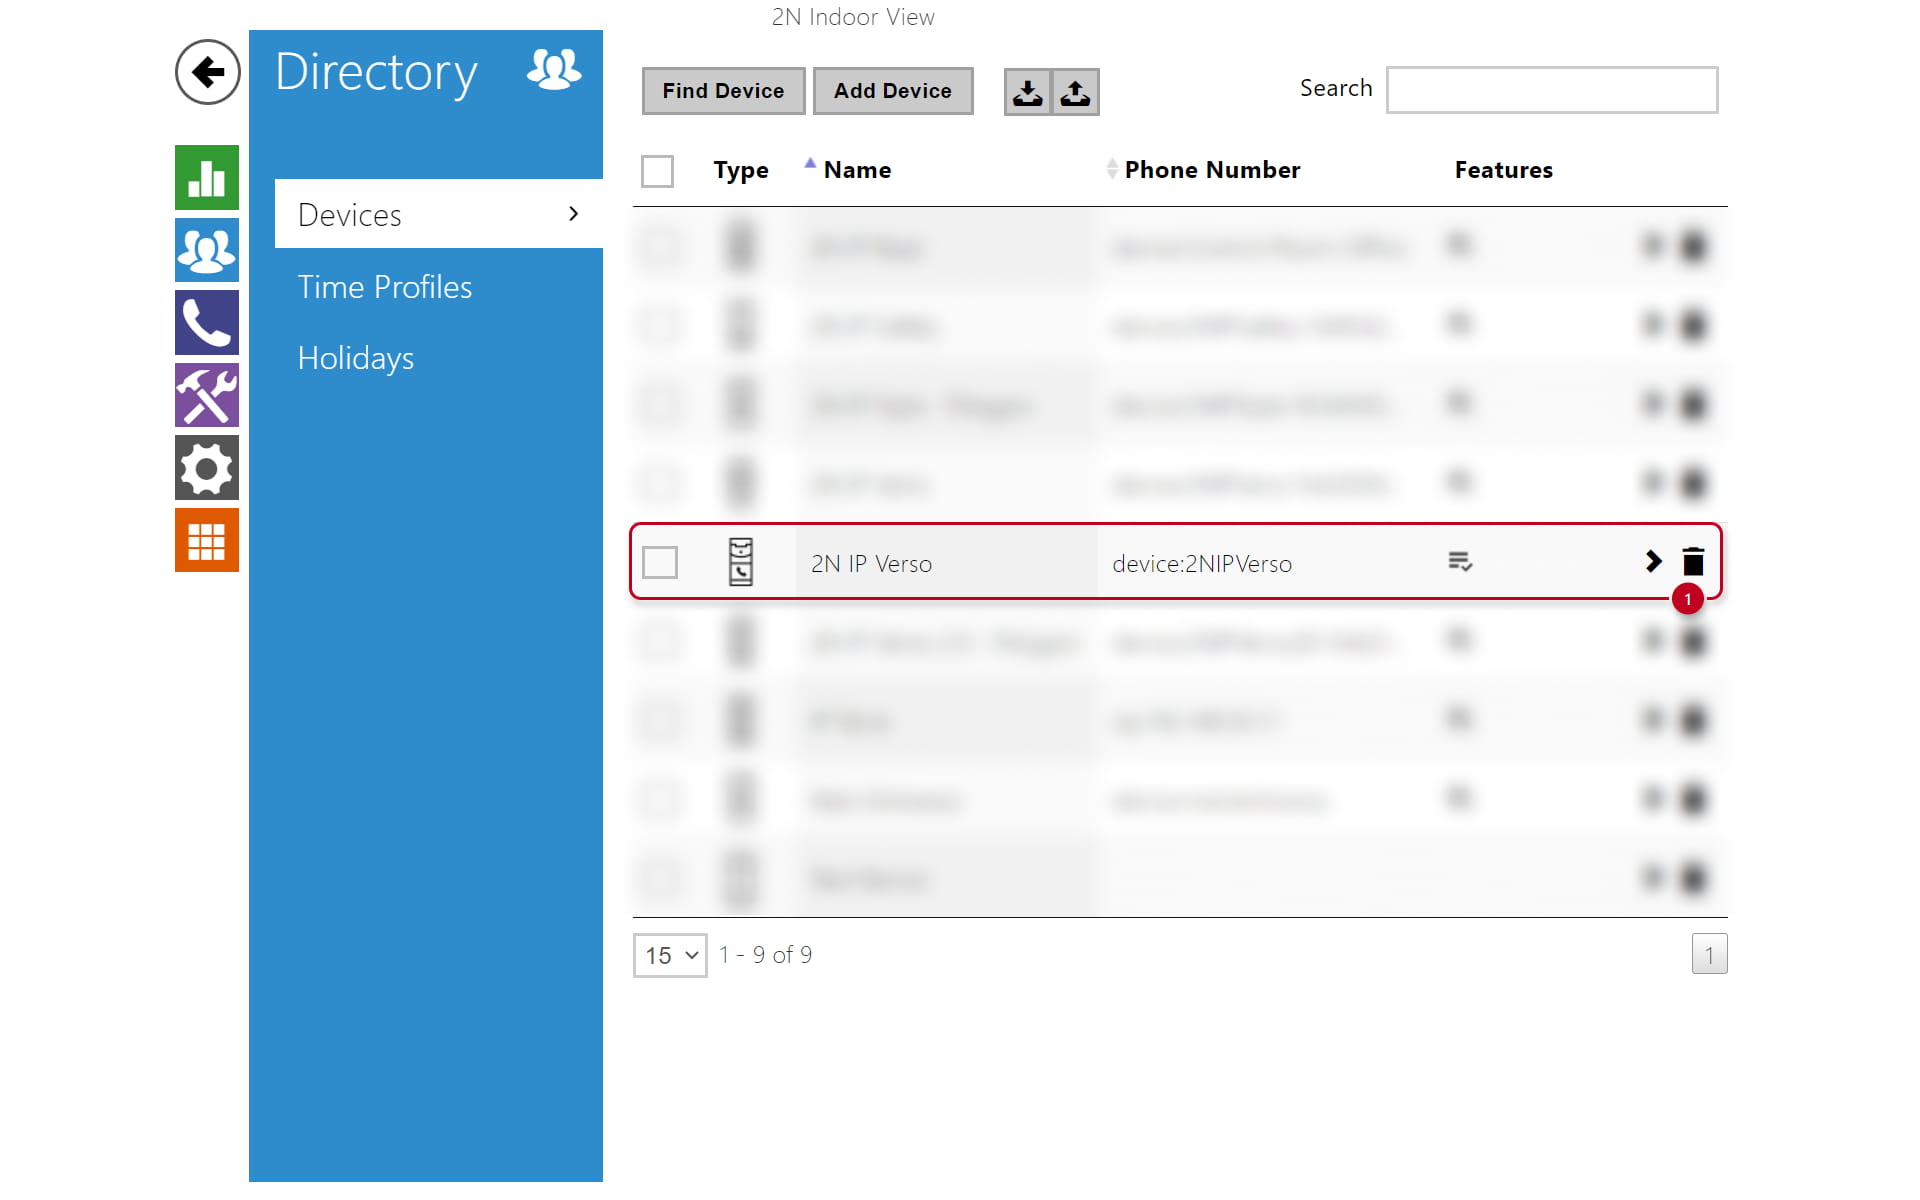This screenshot has height=1200, width=1920.
Task: Click the 2N IP Verso device type icon
Action: tap(741, 562)
